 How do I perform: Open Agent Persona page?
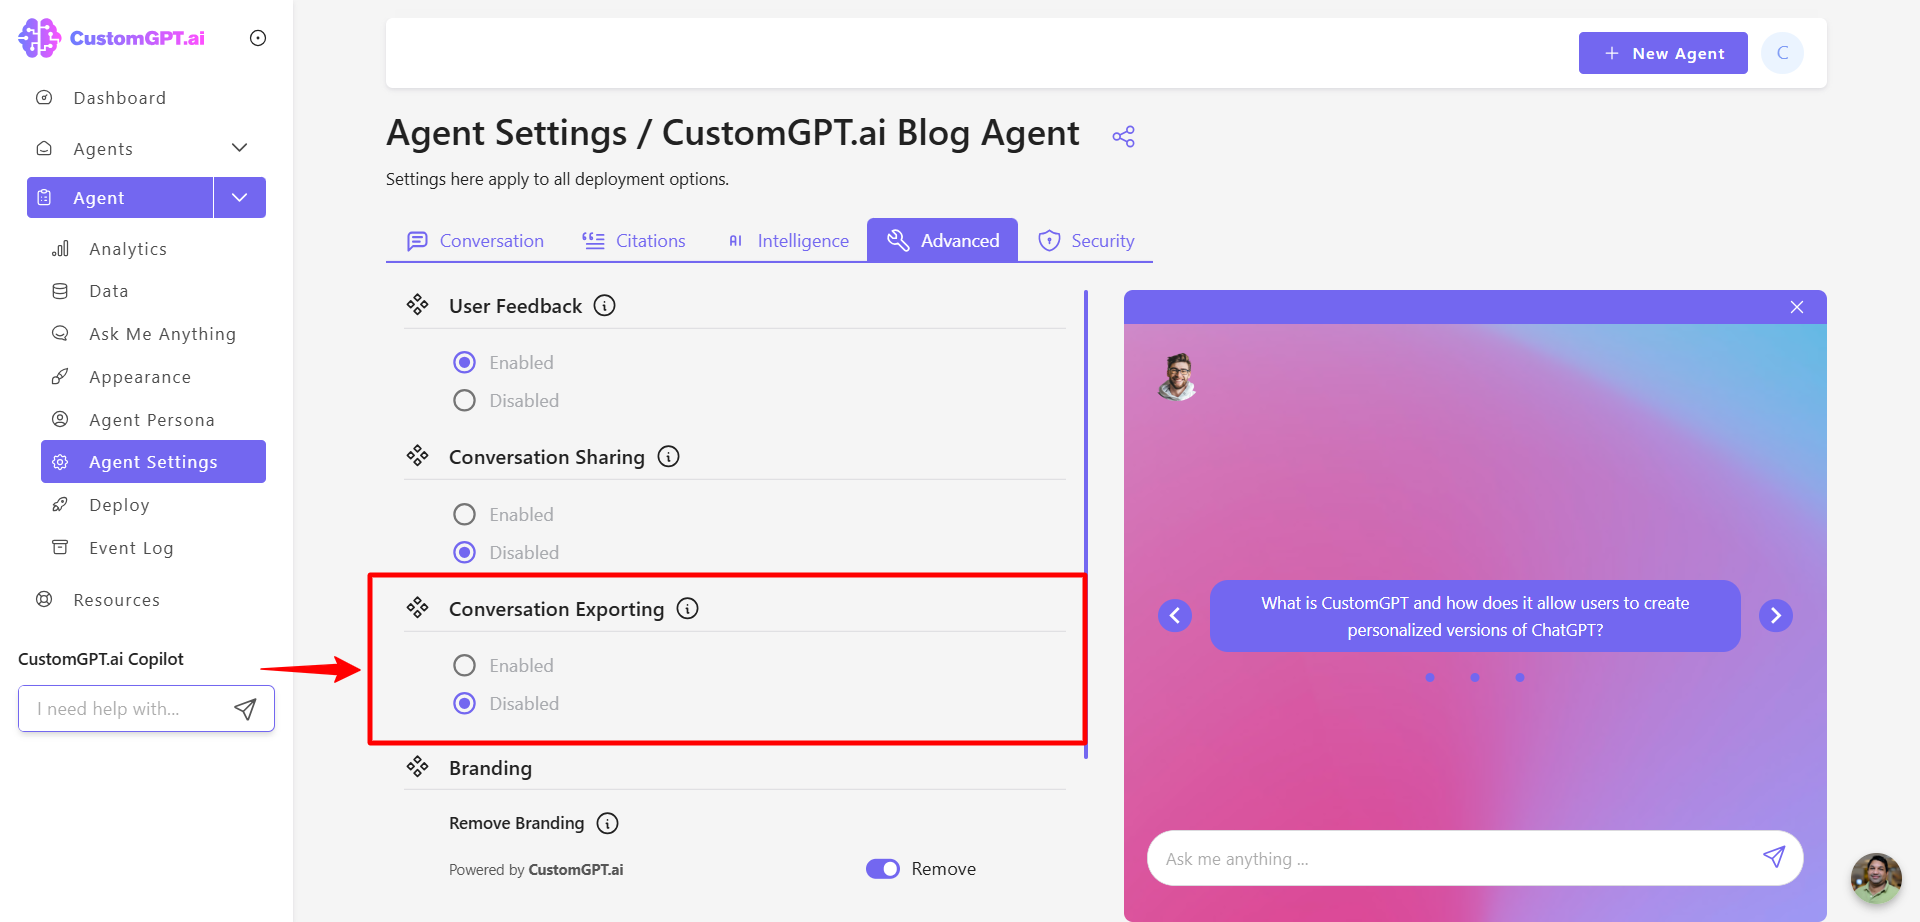[152, 420]
